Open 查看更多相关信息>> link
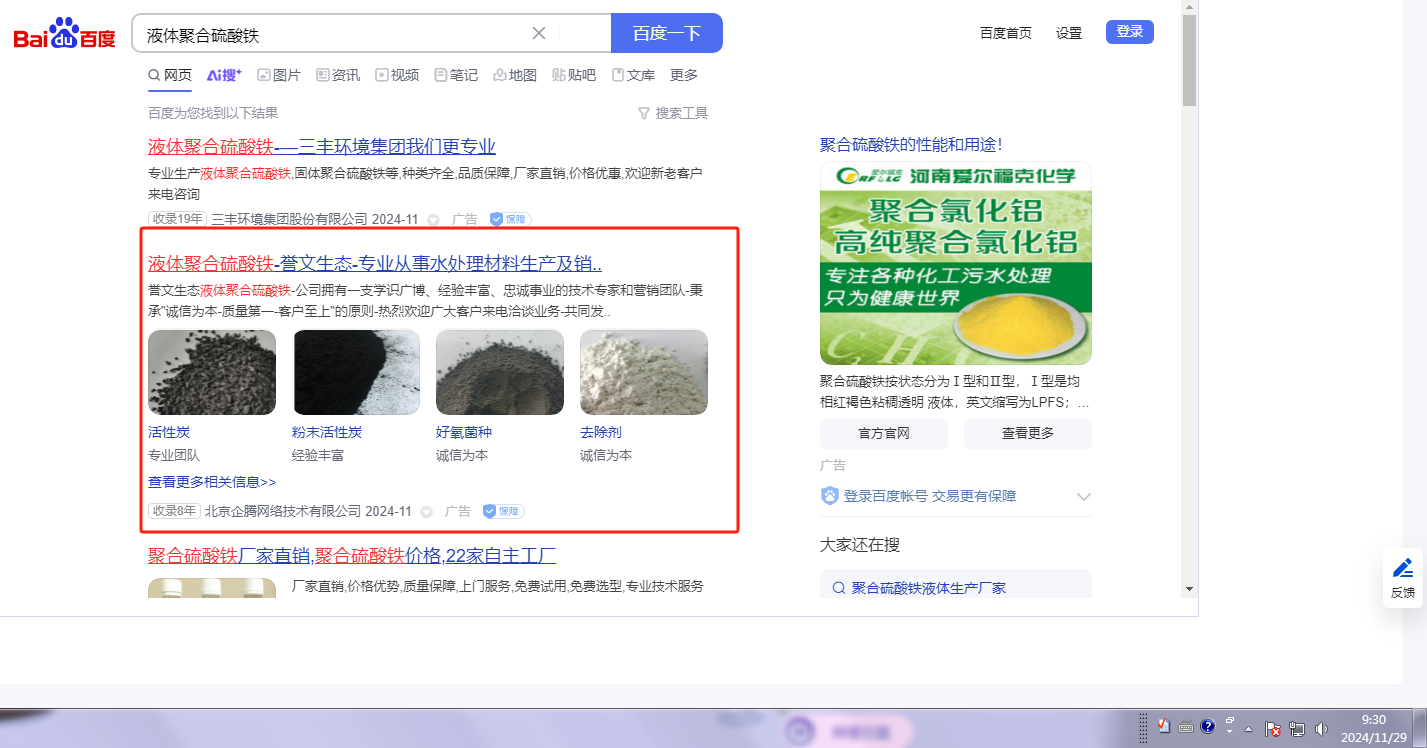The width and height of the screenshot is (1427, 748). click(x=212, y=482)
